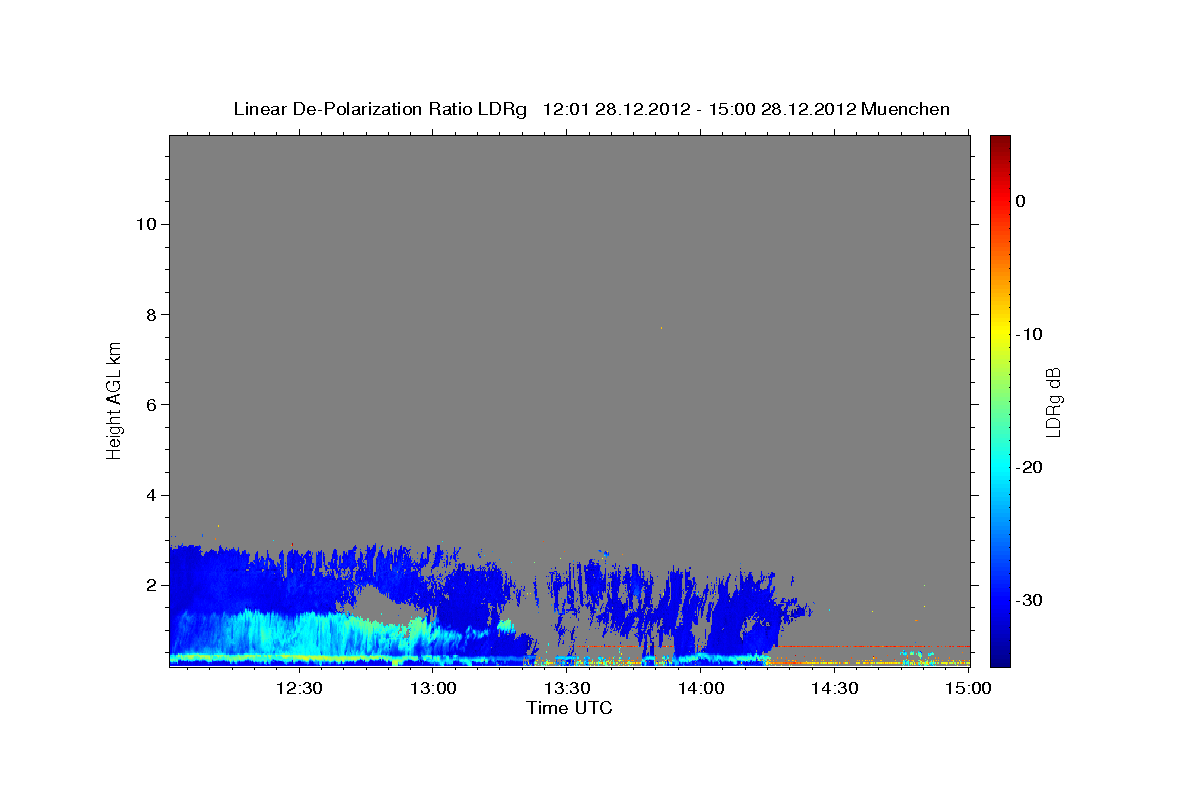
Task: Click the 'LDRg dB' colorbar label
Action: point(1053,402)
